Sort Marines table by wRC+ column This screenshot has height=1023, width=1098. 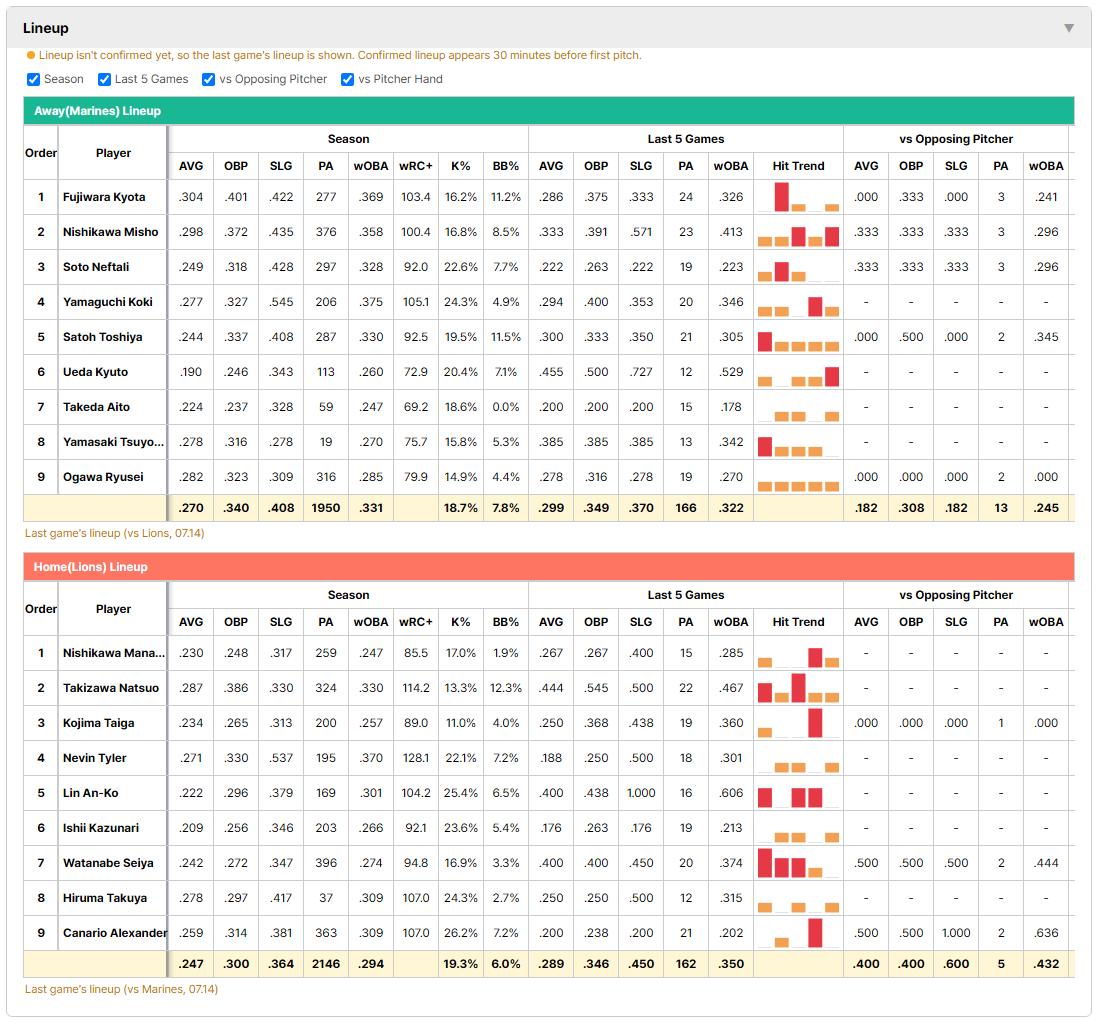(416, 166)
